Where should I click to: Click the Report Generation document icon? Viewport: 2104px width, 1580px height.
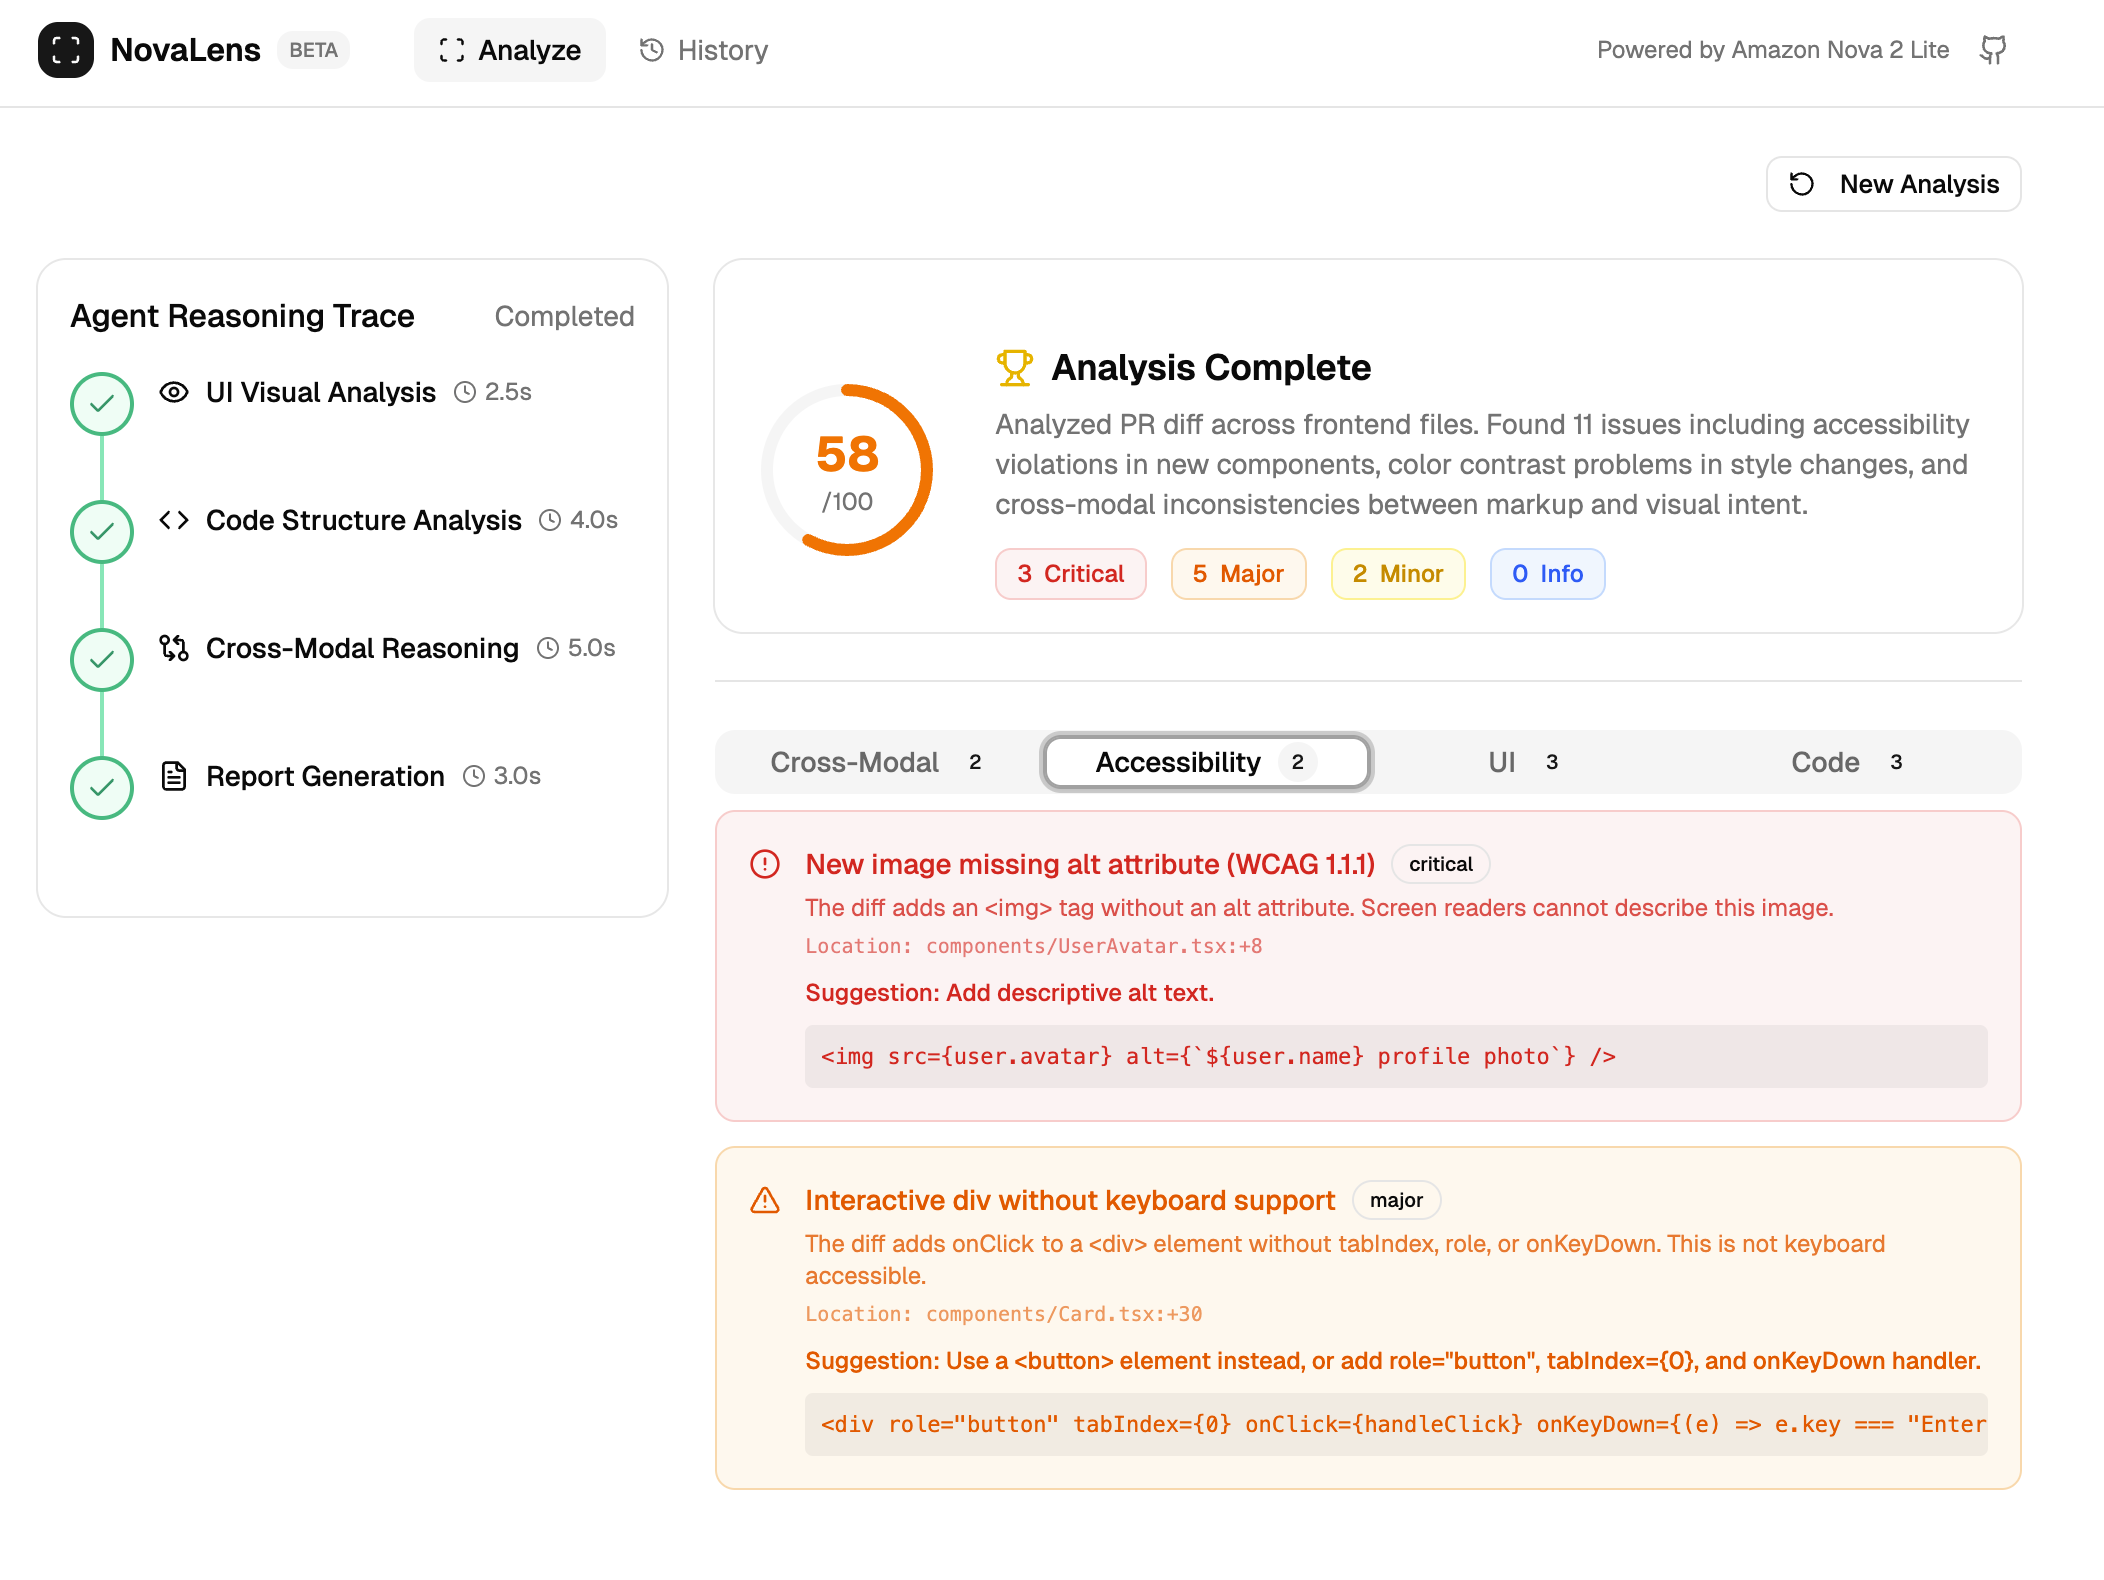174,776
